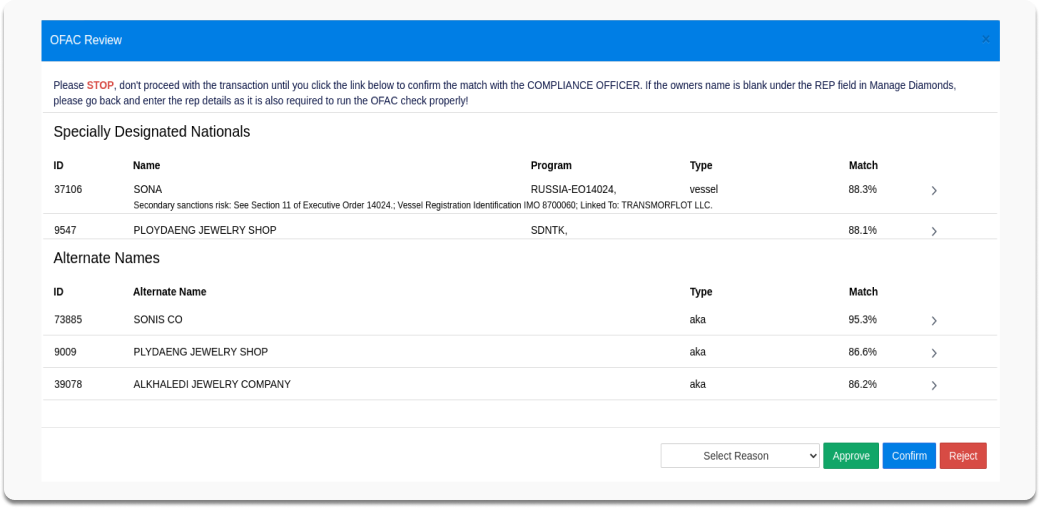The image size is (1040, 508).
Task: Expand the SONA vessel match row chevron
Action: click(x=934, y=190)
